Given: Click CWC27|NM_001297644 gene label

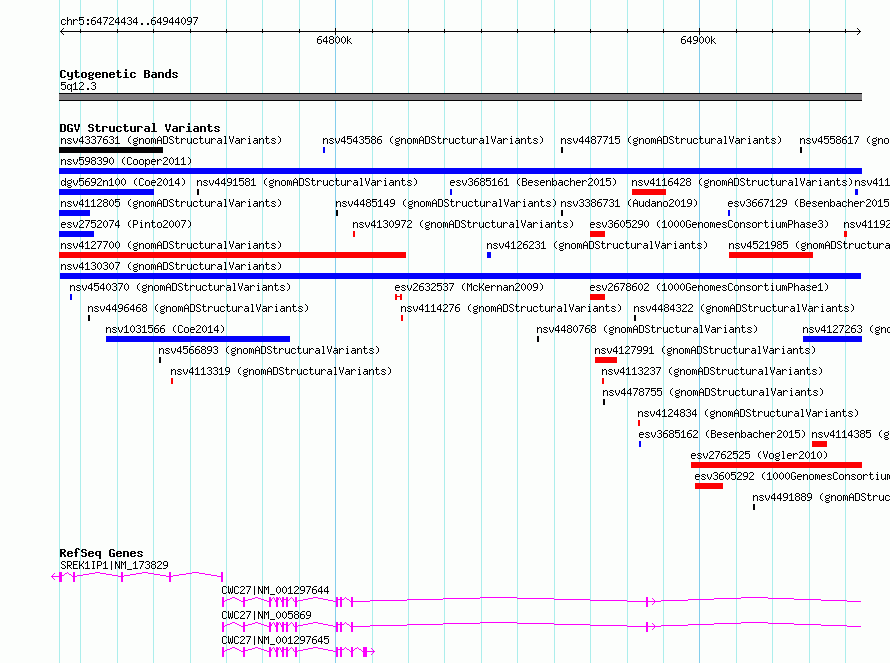Looking at the screenshot, I should [x=275, y=590].
